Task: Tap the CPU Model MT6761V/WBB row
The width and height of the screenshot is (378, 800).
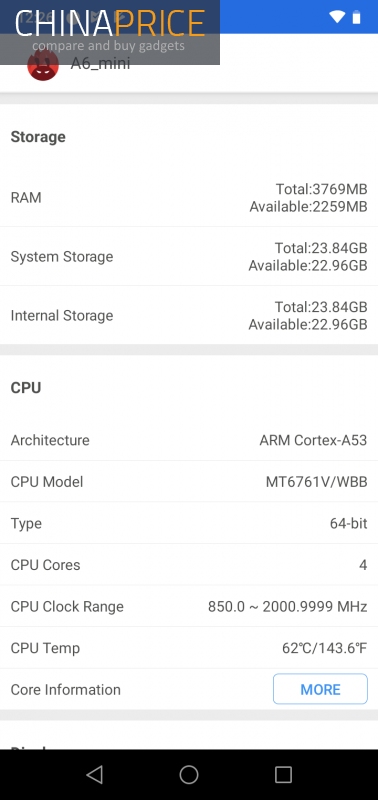Action: coord(189,482)
